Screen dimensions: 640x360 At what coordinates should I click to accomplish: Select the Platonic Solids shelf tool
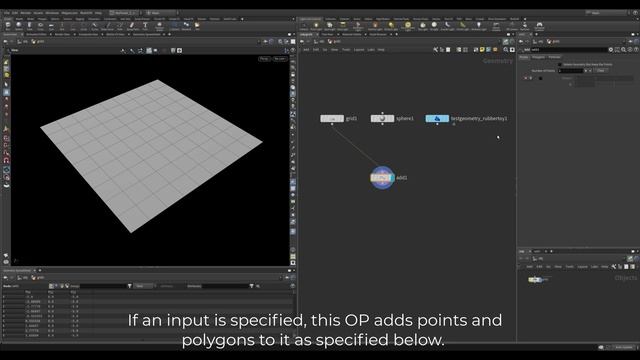(160, 26)
